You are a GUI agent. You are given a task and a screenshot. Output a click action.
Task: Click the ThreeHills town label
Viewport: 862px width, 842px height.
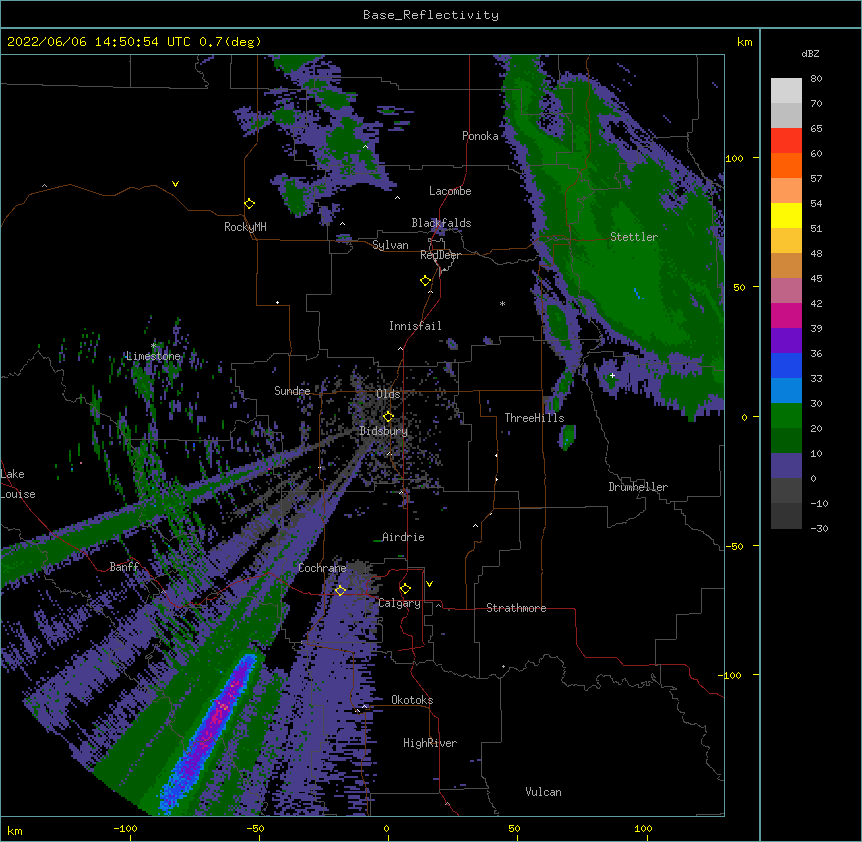[534, 418]
